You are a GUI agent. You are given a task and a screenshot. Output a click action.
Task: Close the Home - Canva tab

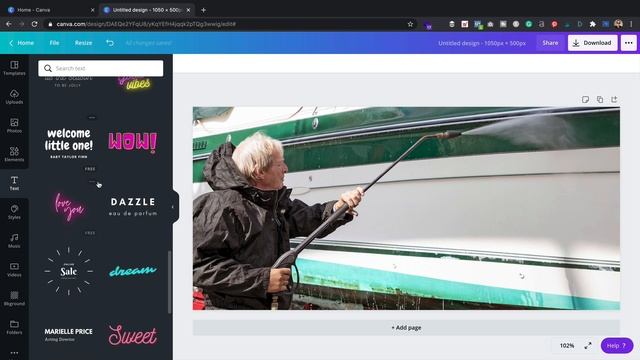[x=92, y=10]
